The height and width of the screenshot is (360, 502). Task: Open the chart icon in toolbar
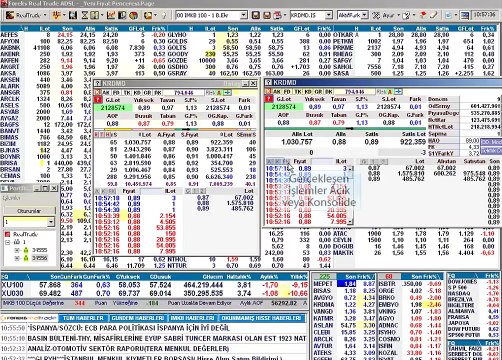click(x=111, y=15)
